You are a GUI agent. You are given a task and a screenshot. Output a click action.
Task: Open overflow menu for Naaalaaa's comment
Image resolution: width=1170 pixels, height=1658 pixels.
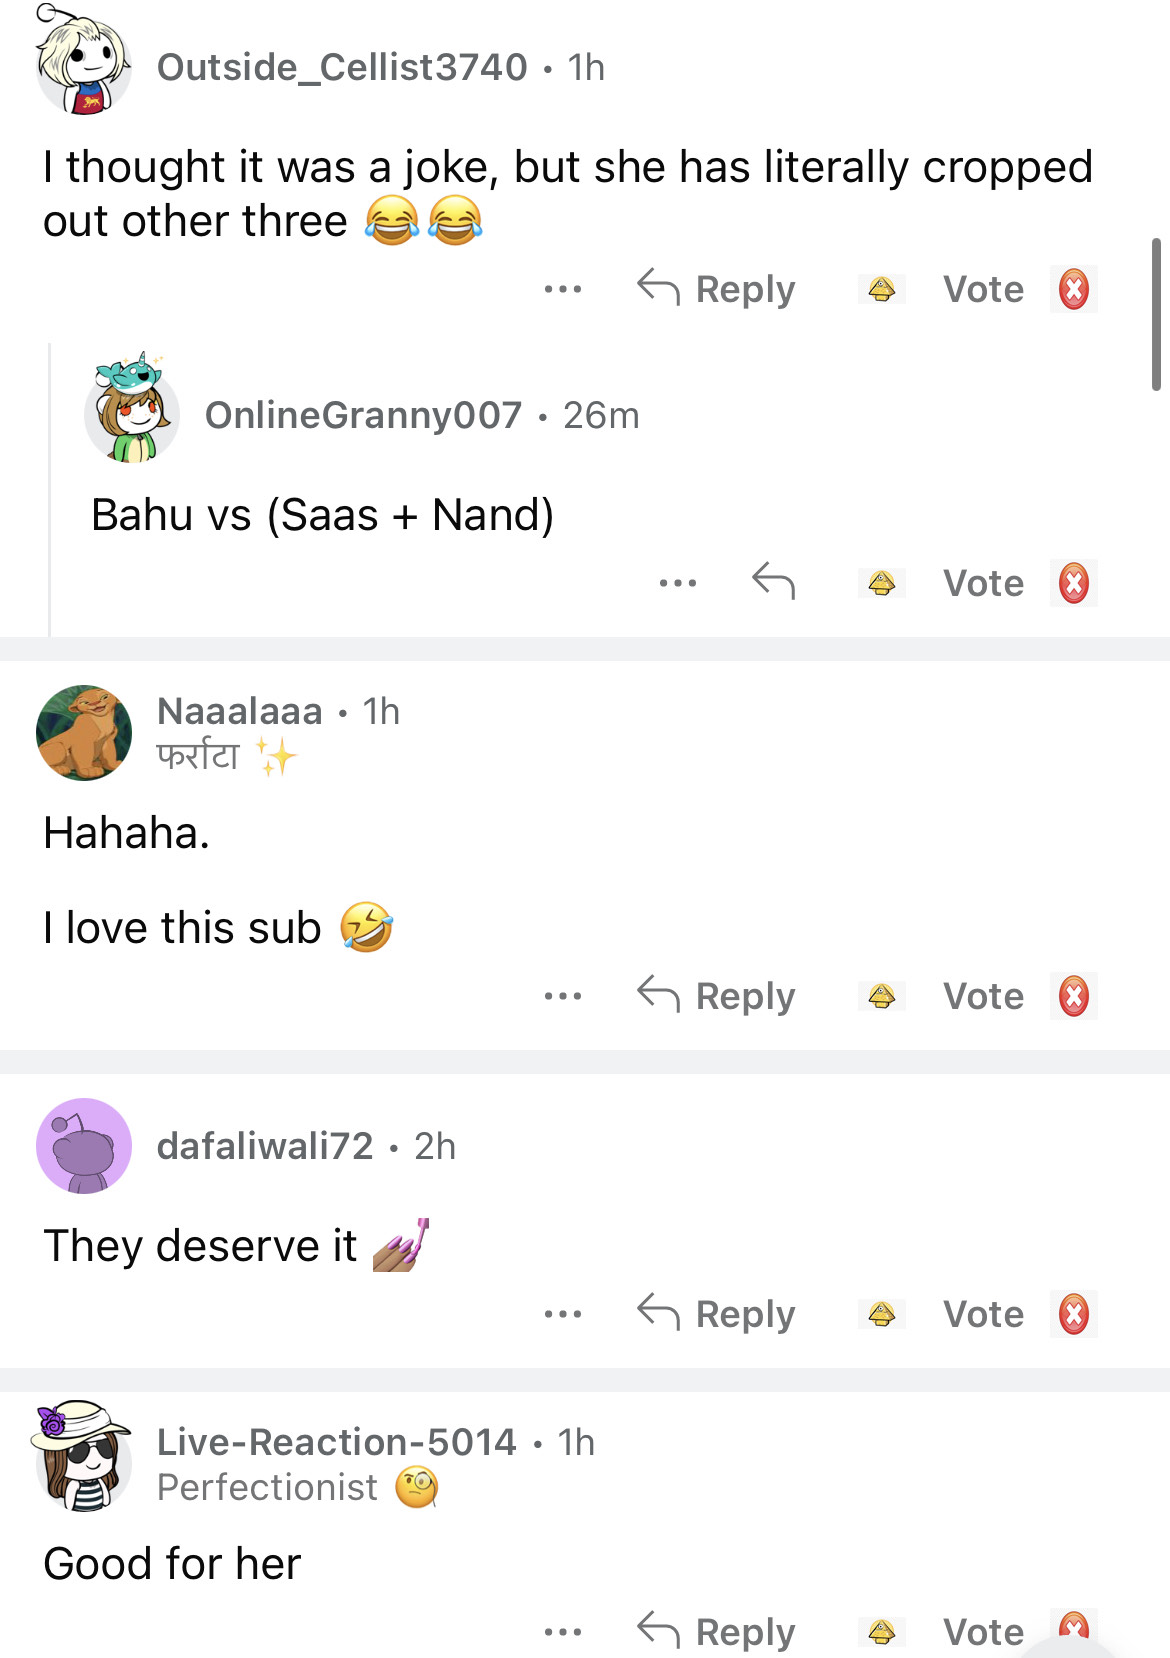[563, 996]
